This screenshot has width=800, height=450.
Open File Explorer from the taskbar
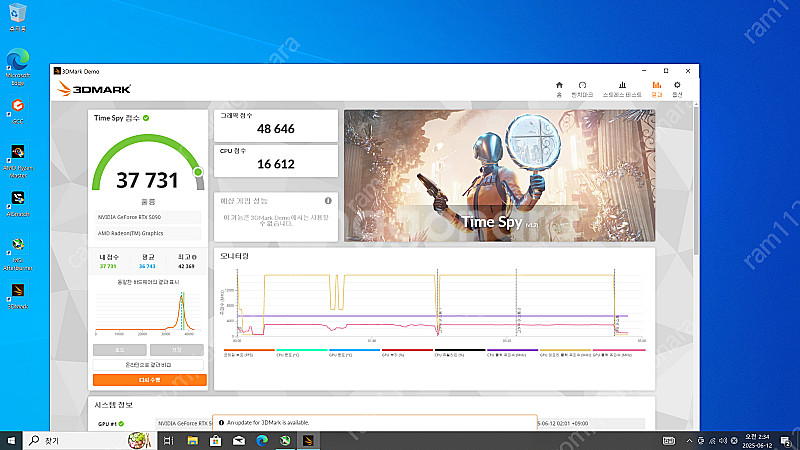[192, 440]
